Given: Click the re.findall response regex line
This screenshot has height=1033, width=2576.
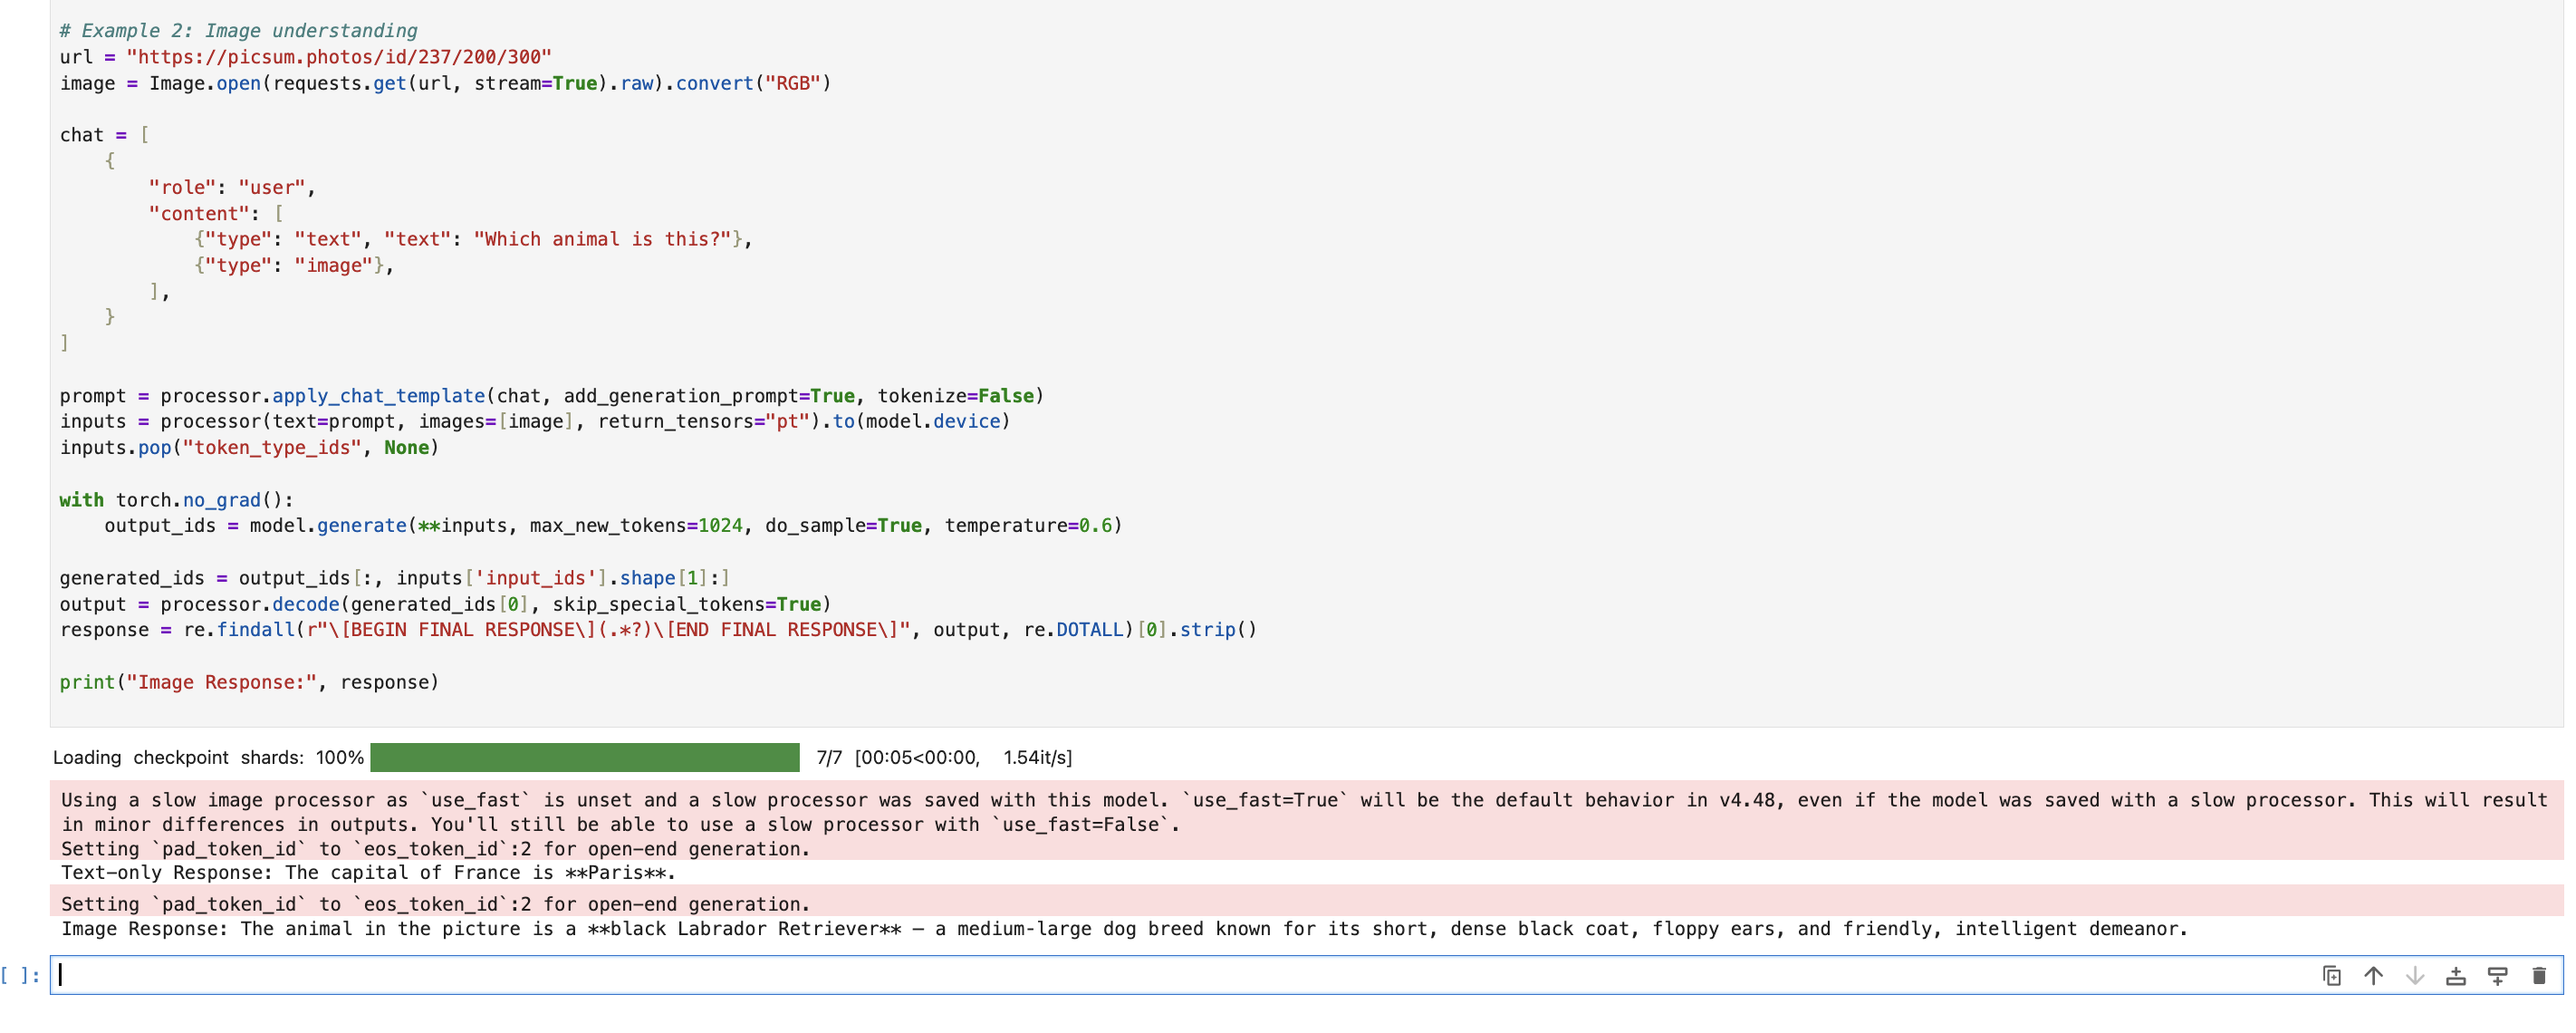Looking at the screenshot, I should (657, 630).
